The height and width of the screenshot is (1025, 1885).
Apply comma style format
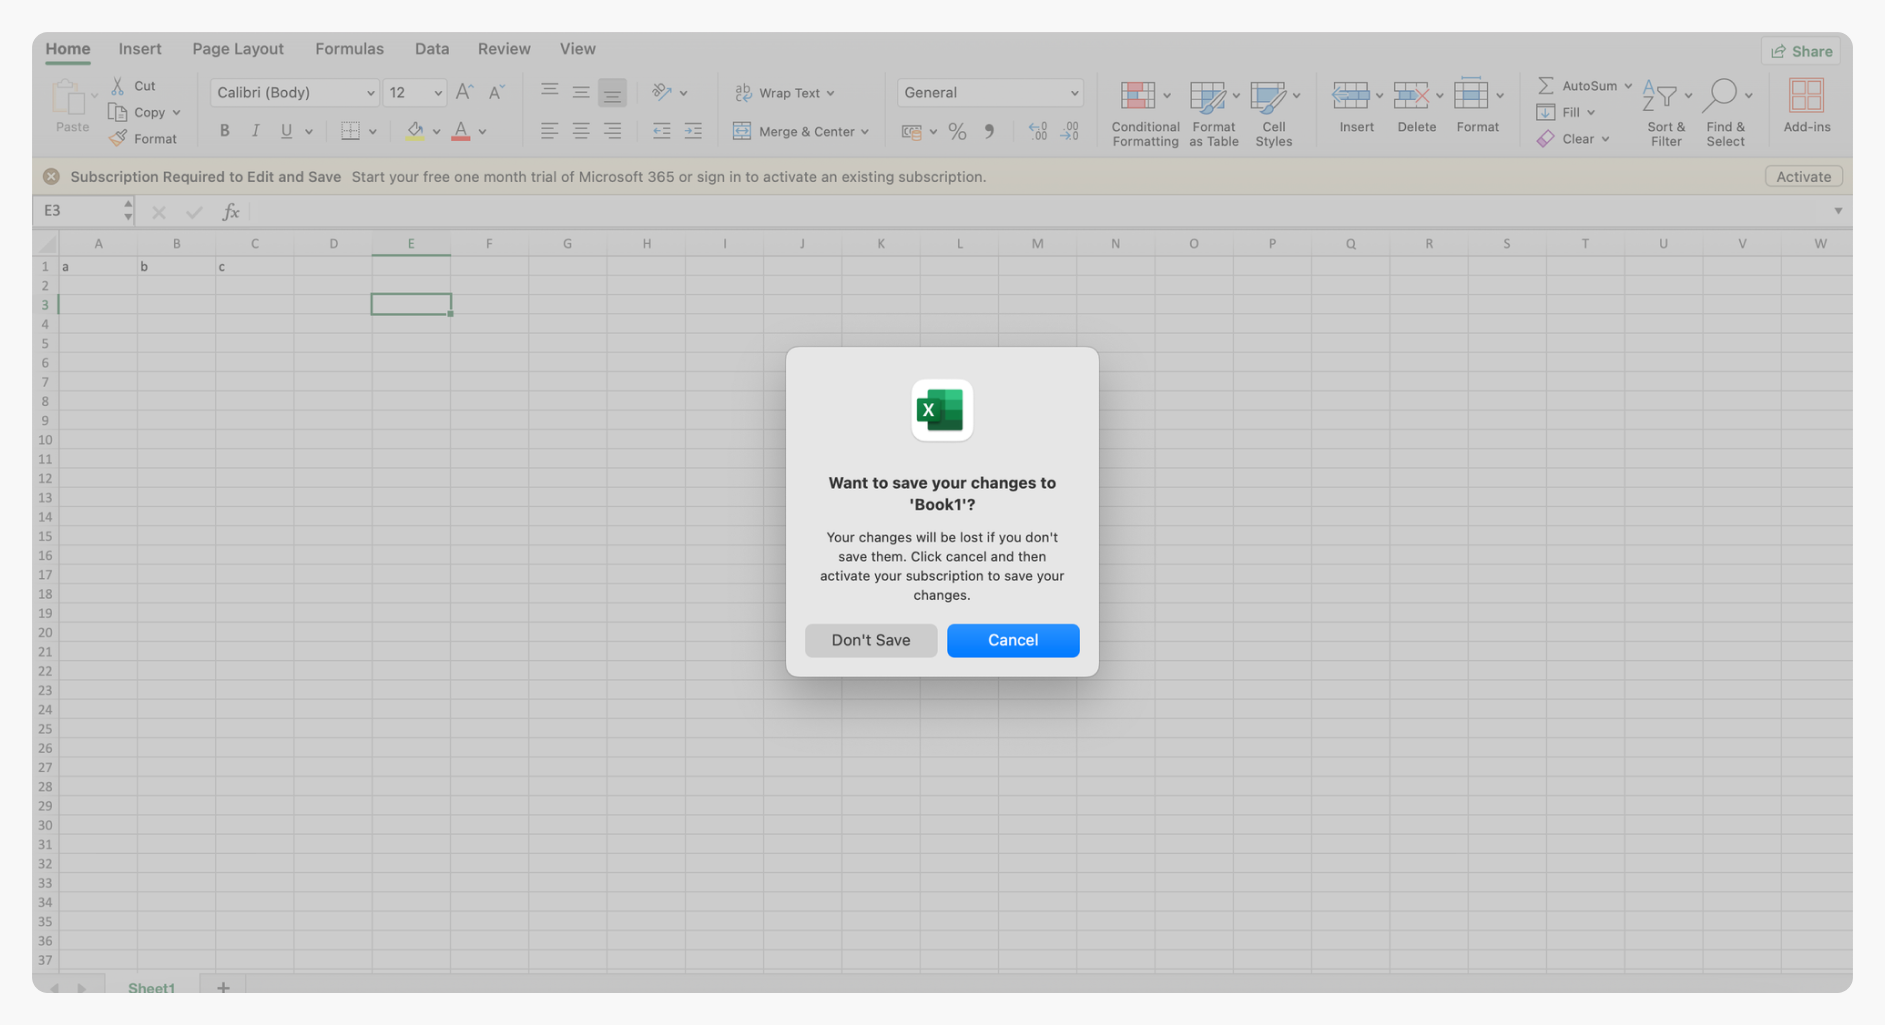[989, 131]
